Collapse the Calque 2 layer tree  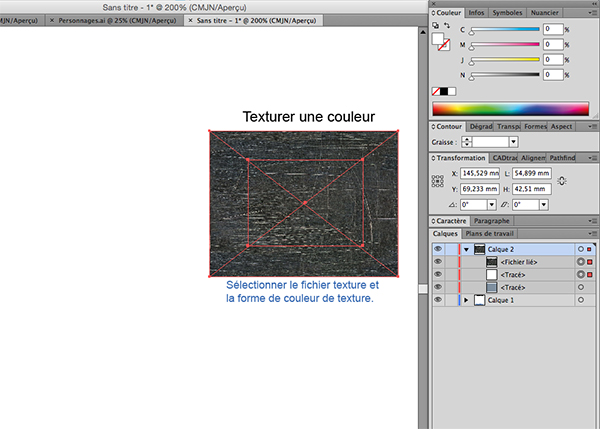[x=466, y=249]
